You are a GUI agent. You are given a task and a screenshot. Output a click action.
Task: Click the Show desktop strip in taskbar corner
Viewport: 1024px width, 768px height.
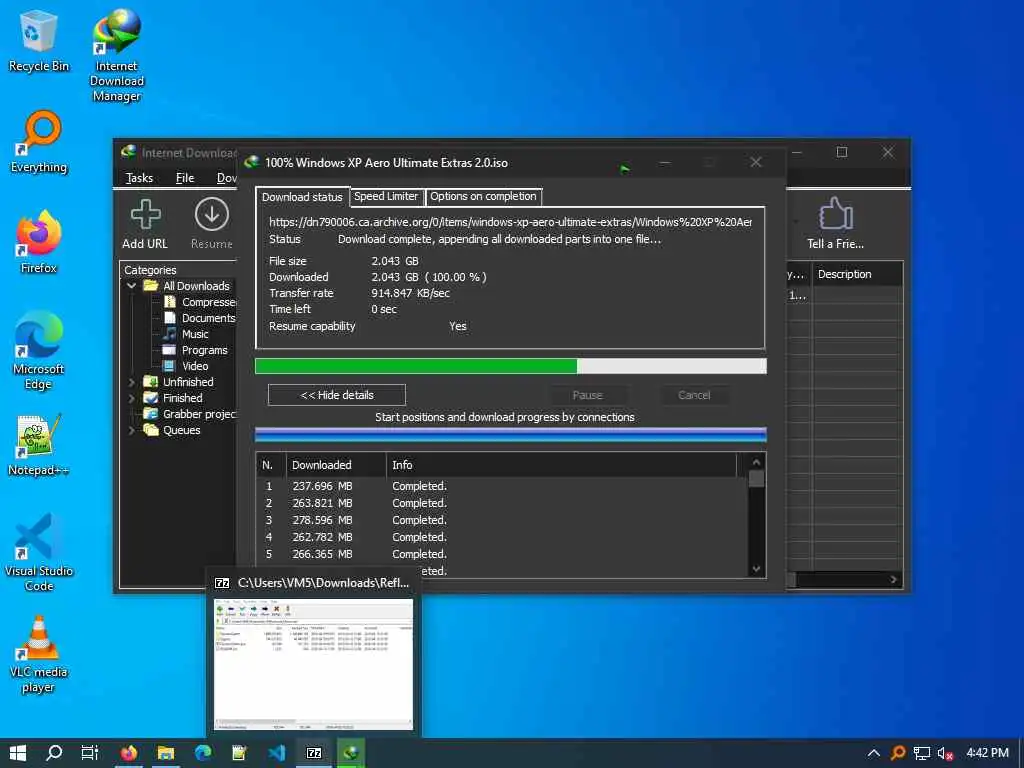pos(1021,753)
